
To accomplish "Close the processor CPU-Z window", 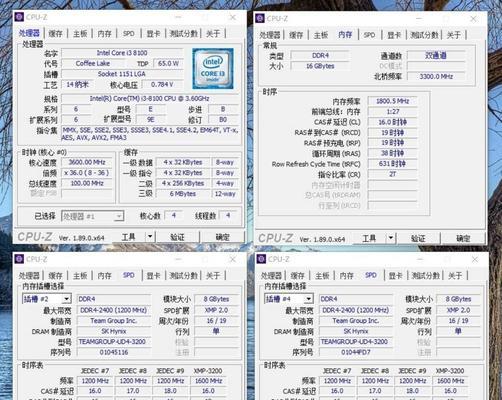I will click(233, 17).
